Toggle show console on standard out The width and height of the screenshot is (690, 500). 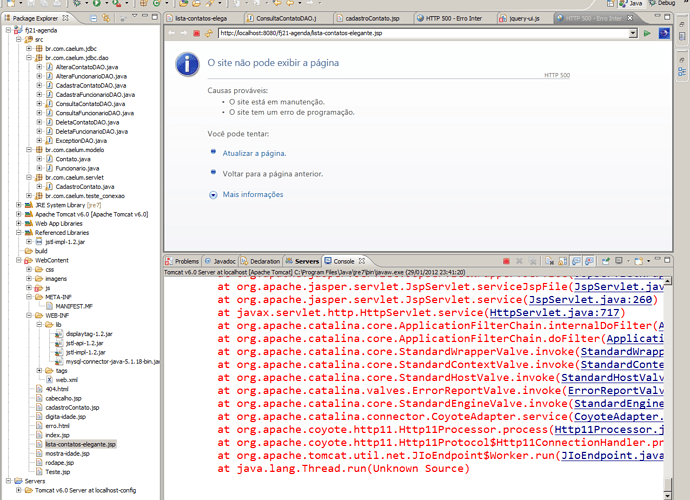576,261
